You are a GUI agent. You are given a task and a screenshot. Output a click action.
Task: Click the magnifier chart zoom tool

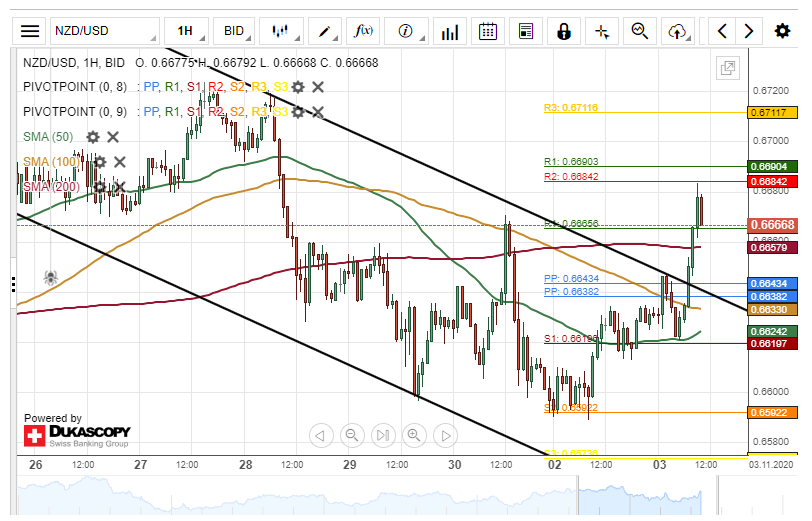pyautogui.click(x=640, y=31)
